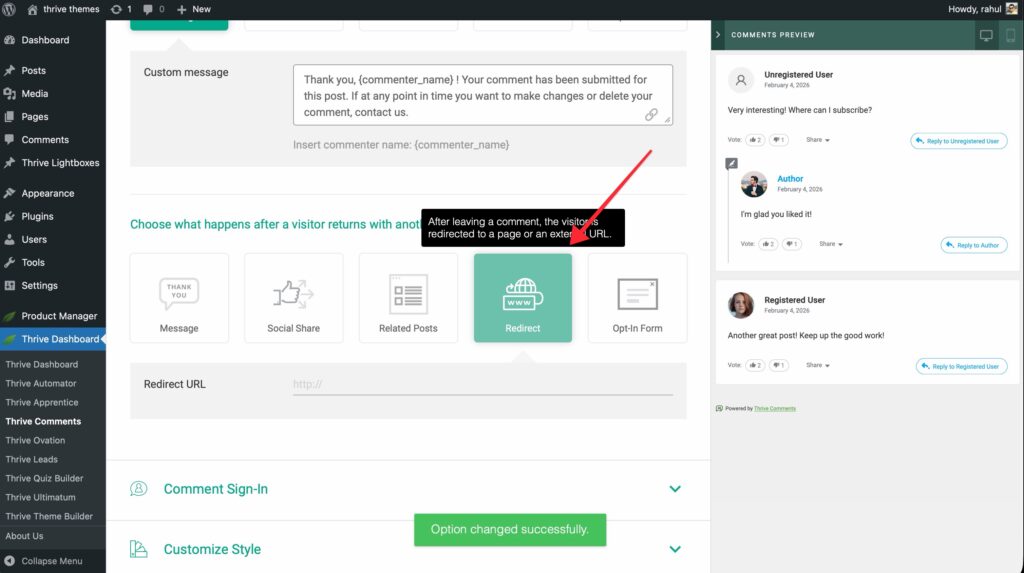Image resolution: width=1024 pixels, height=573 pixels.
Task: Open the Thrive Comments powered-by link
Action: click(x=775, y=408)
